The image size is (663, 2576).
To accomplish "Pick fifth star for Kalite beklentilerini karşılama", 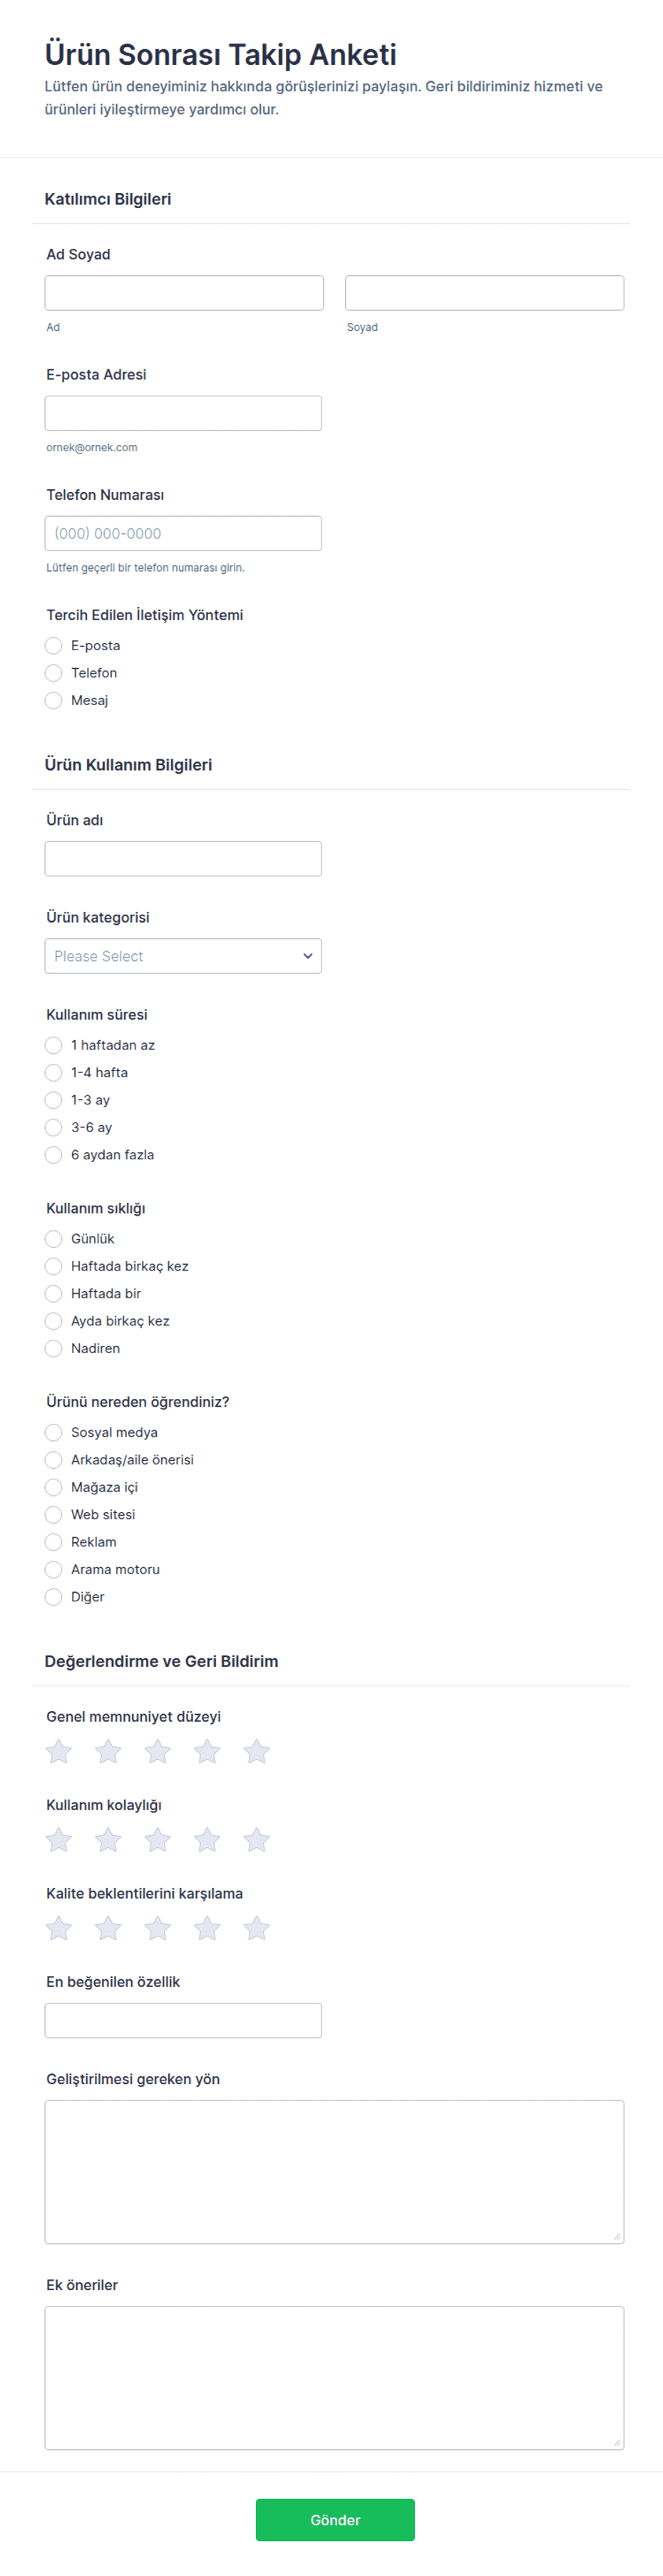I will coord(257,1928).
